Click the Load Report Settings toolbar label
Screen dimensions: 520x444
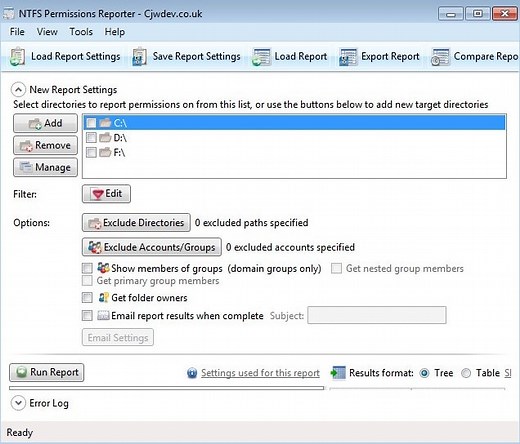[x=76, y=56]
